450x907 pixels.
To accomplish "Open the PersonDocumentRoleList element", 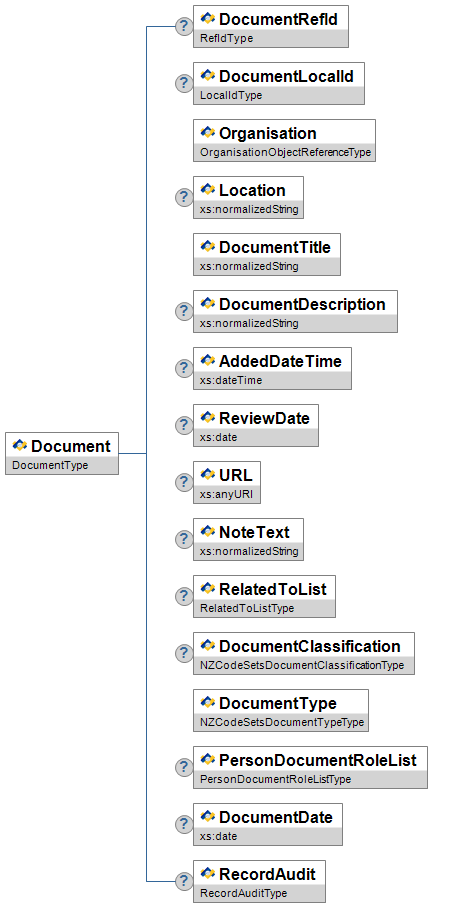I will (x=311, y=767).
